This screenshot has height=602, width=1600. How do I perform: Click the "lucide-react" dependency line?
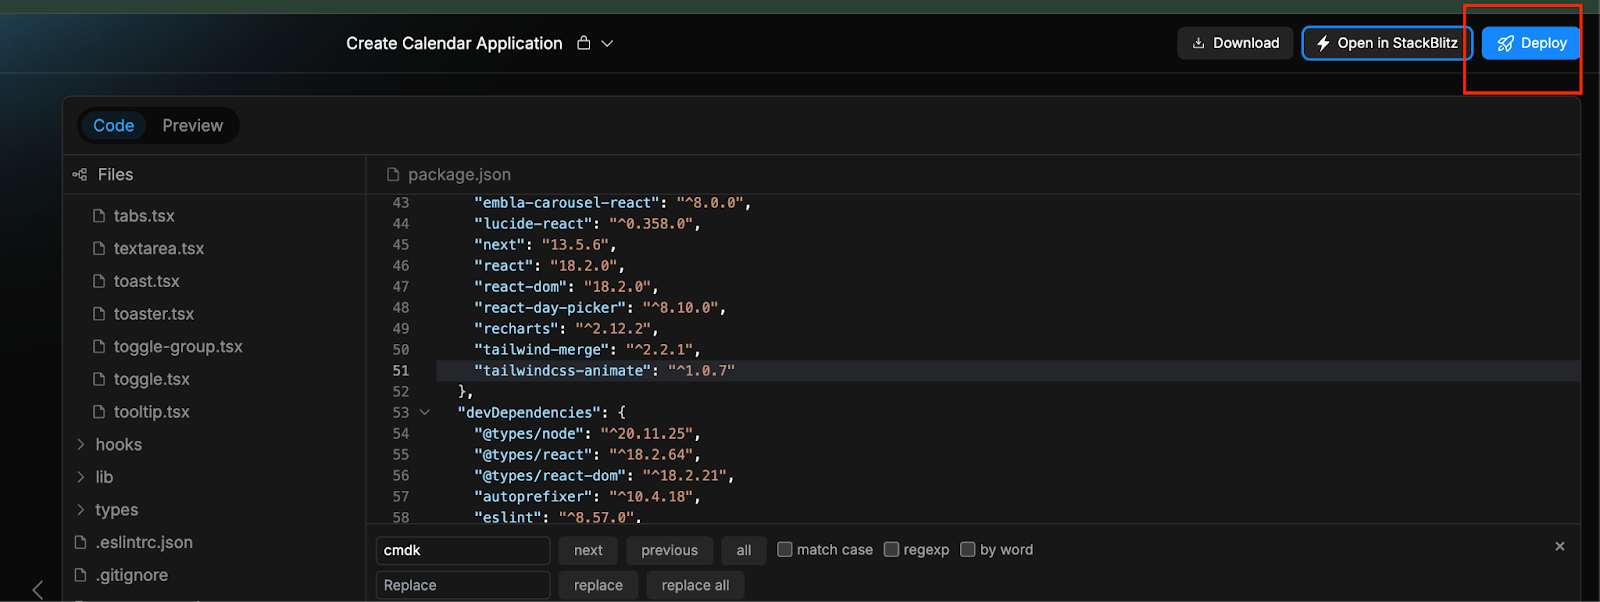click(587, 224)
